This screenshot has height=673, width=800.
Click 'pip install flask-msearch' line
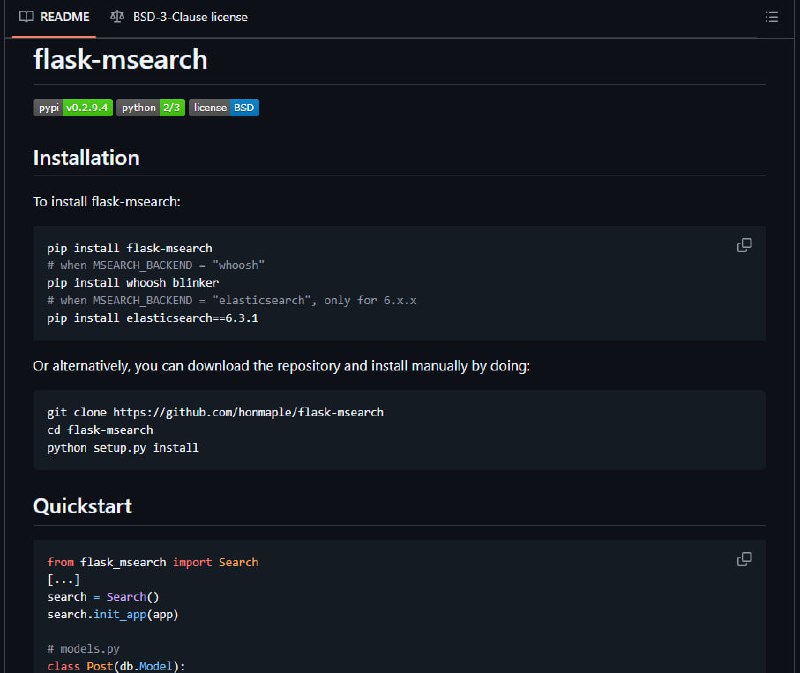point(130,248)
